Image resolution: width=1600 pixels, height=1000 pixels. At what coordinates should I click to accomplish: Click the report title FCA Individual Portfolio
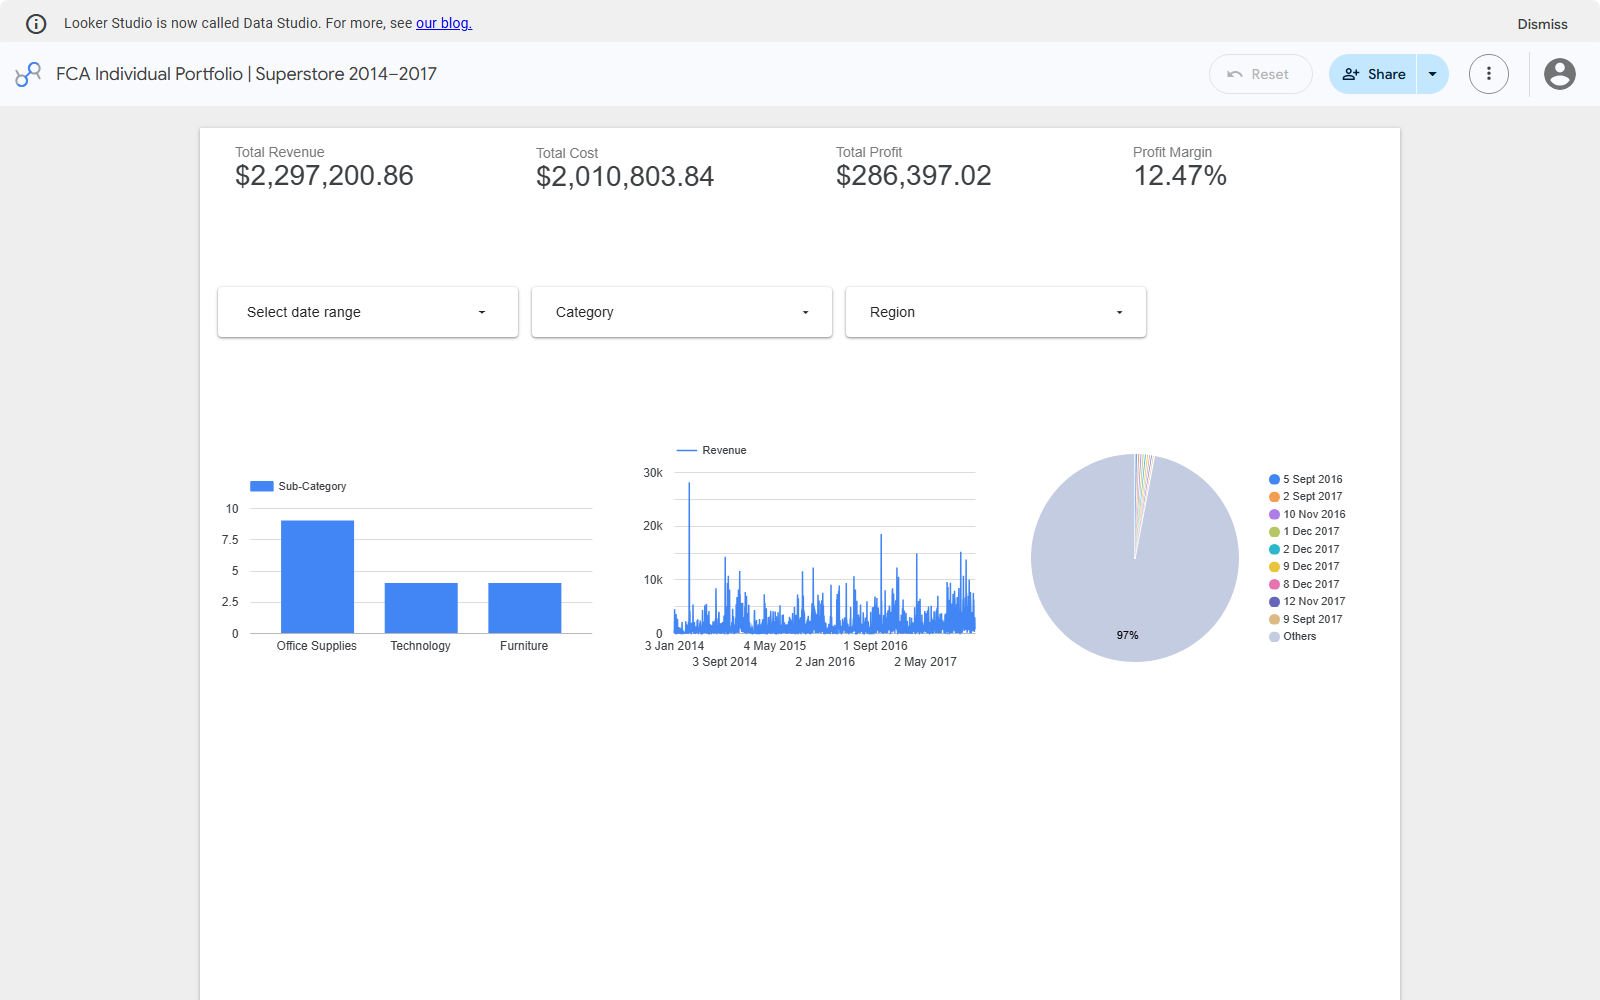[x=246, y=74]
